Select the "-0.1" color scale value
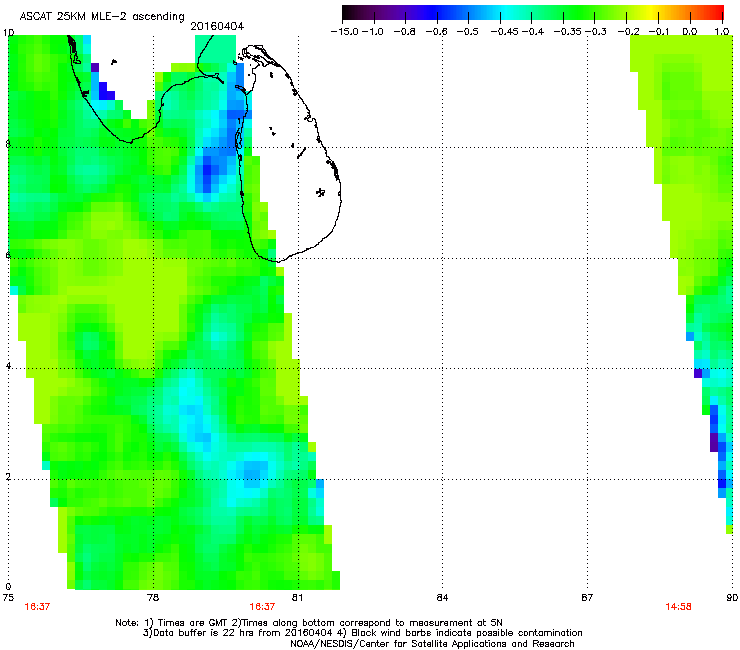 pyautogui.click(x=659, y=32)
